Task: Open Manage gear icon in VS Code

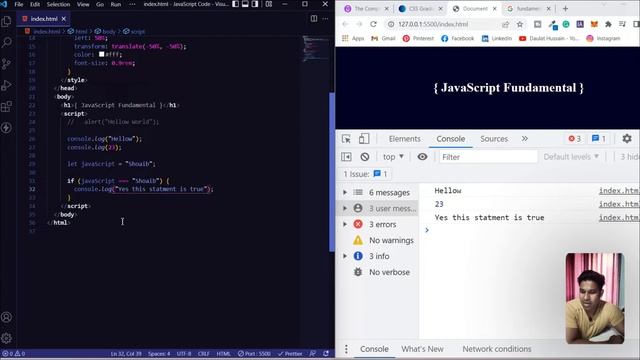Action: point(7,338)
